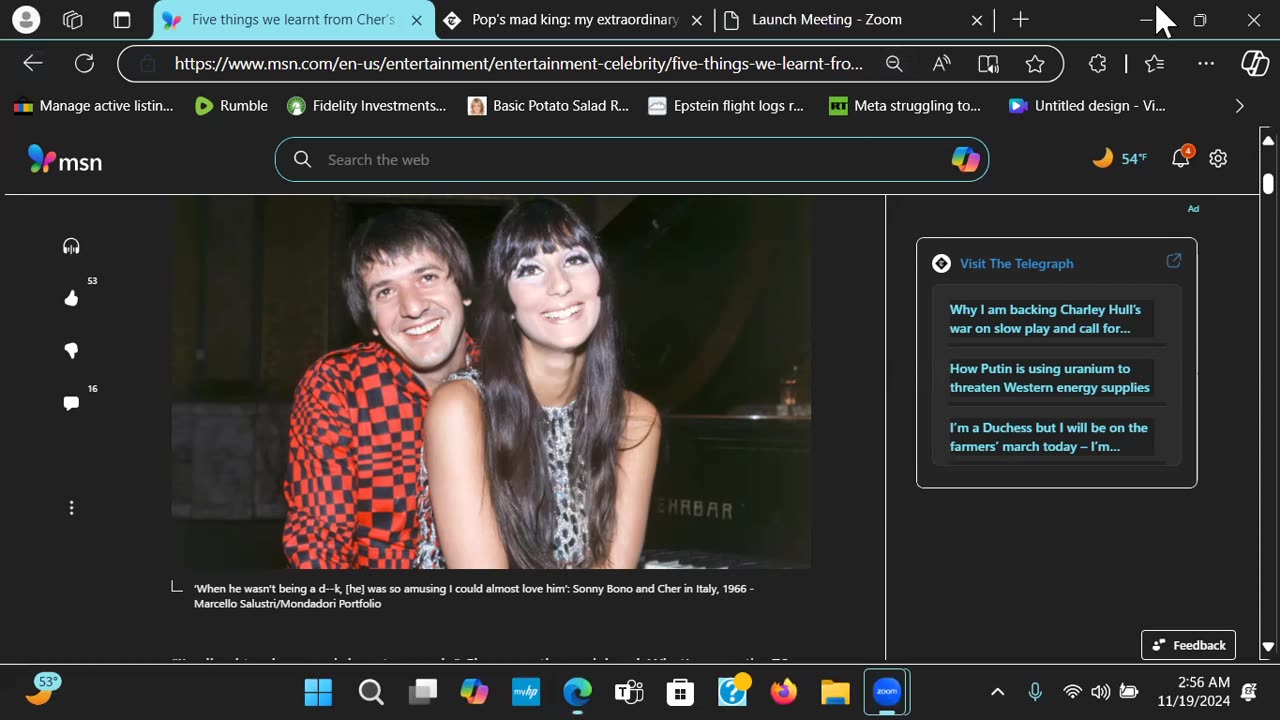Open Edge Settings and more menu
1280x720 pixels.
pos(1206,64)
